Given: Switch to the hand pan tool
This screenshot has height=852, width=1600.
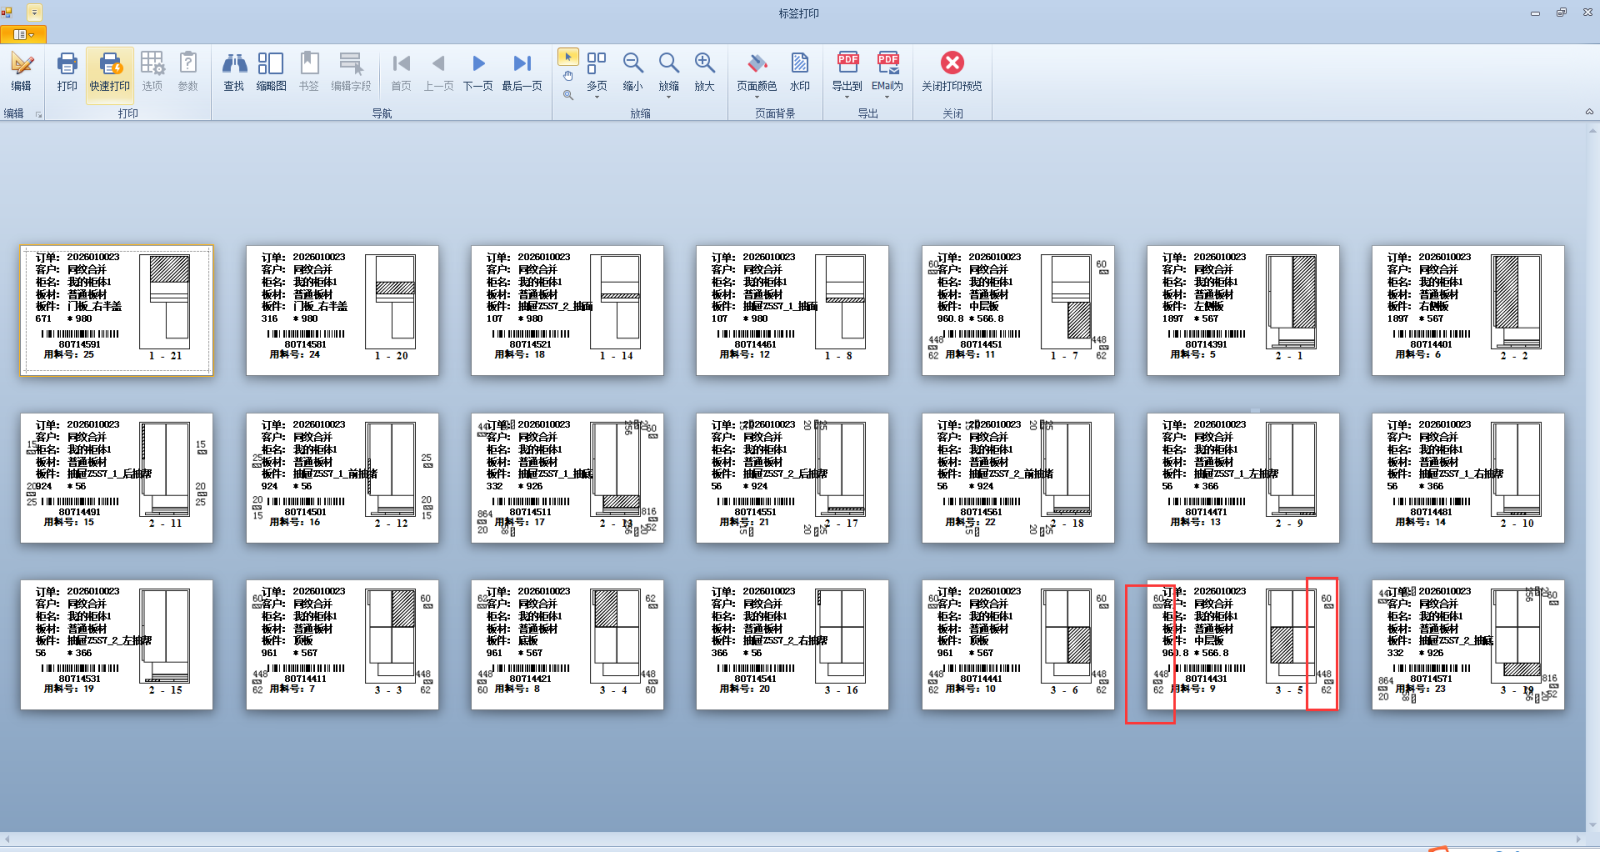Looking at the screenshot, I should 568,76.
